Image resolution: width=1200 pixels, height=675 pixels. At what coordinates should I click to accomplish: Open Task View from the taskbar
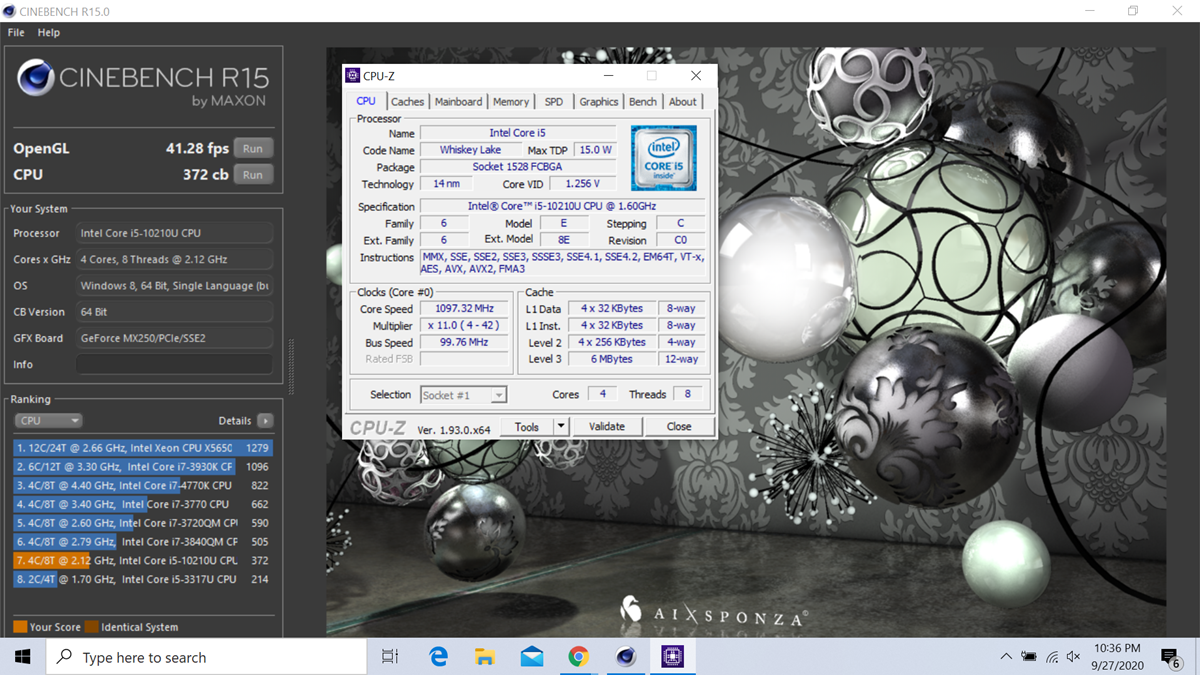coord(390,657)
